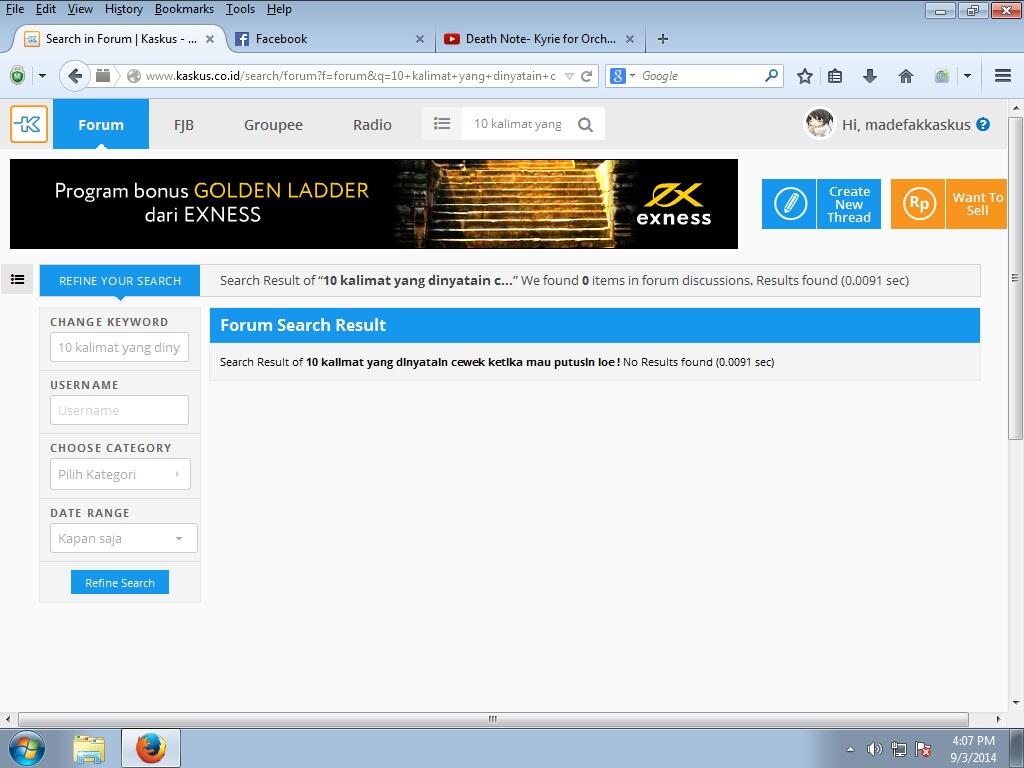
Task: Open the Tools menu
Action: (x=240, y=9)
